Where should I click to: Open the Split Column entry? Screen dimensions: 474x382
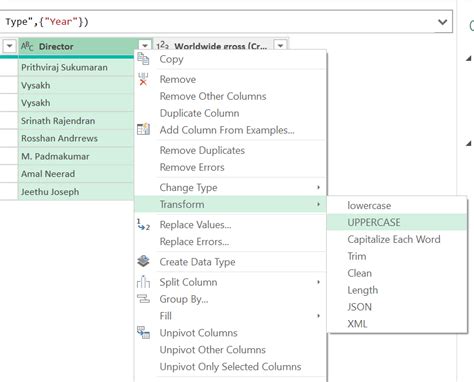(x=230, y=282)
